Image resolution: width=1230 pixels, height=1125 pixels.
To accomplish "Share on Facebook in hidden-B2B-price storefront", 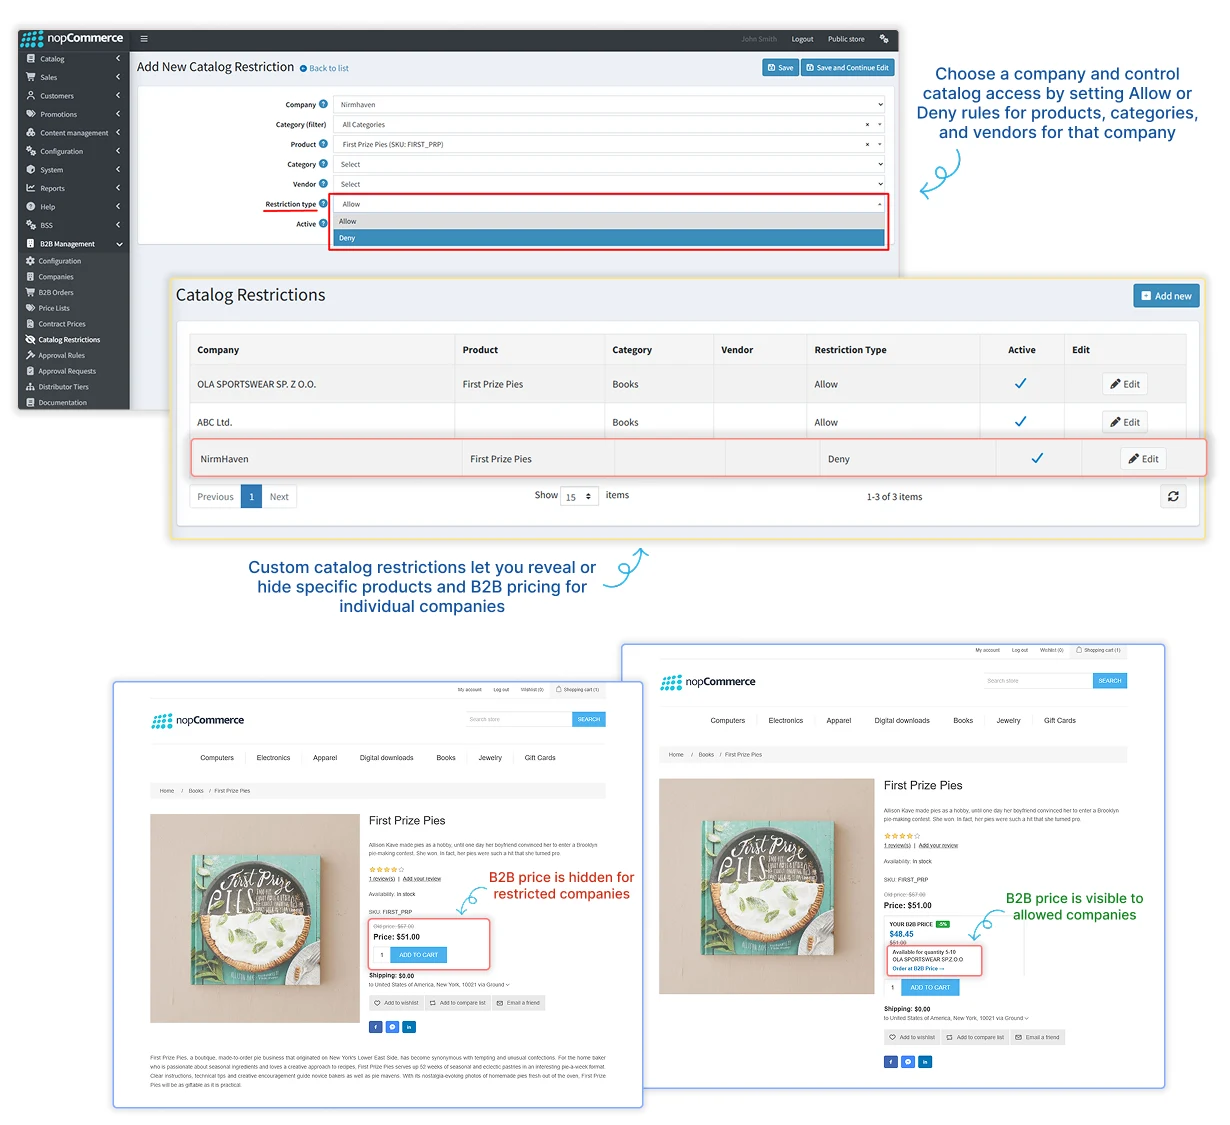I will point(376,1027).
